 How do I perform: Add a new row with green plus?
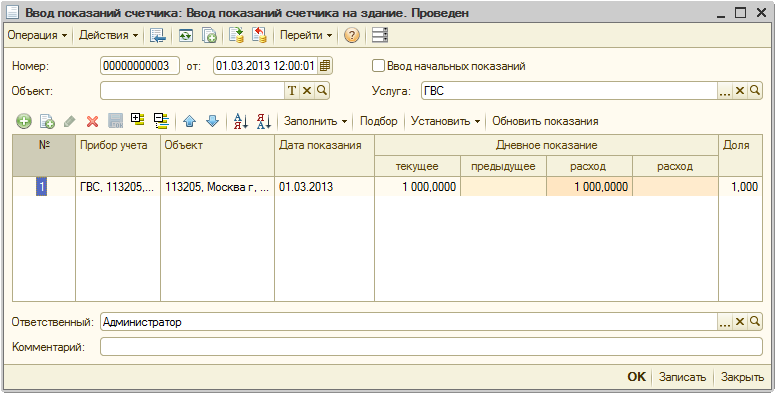pos(24,121)
